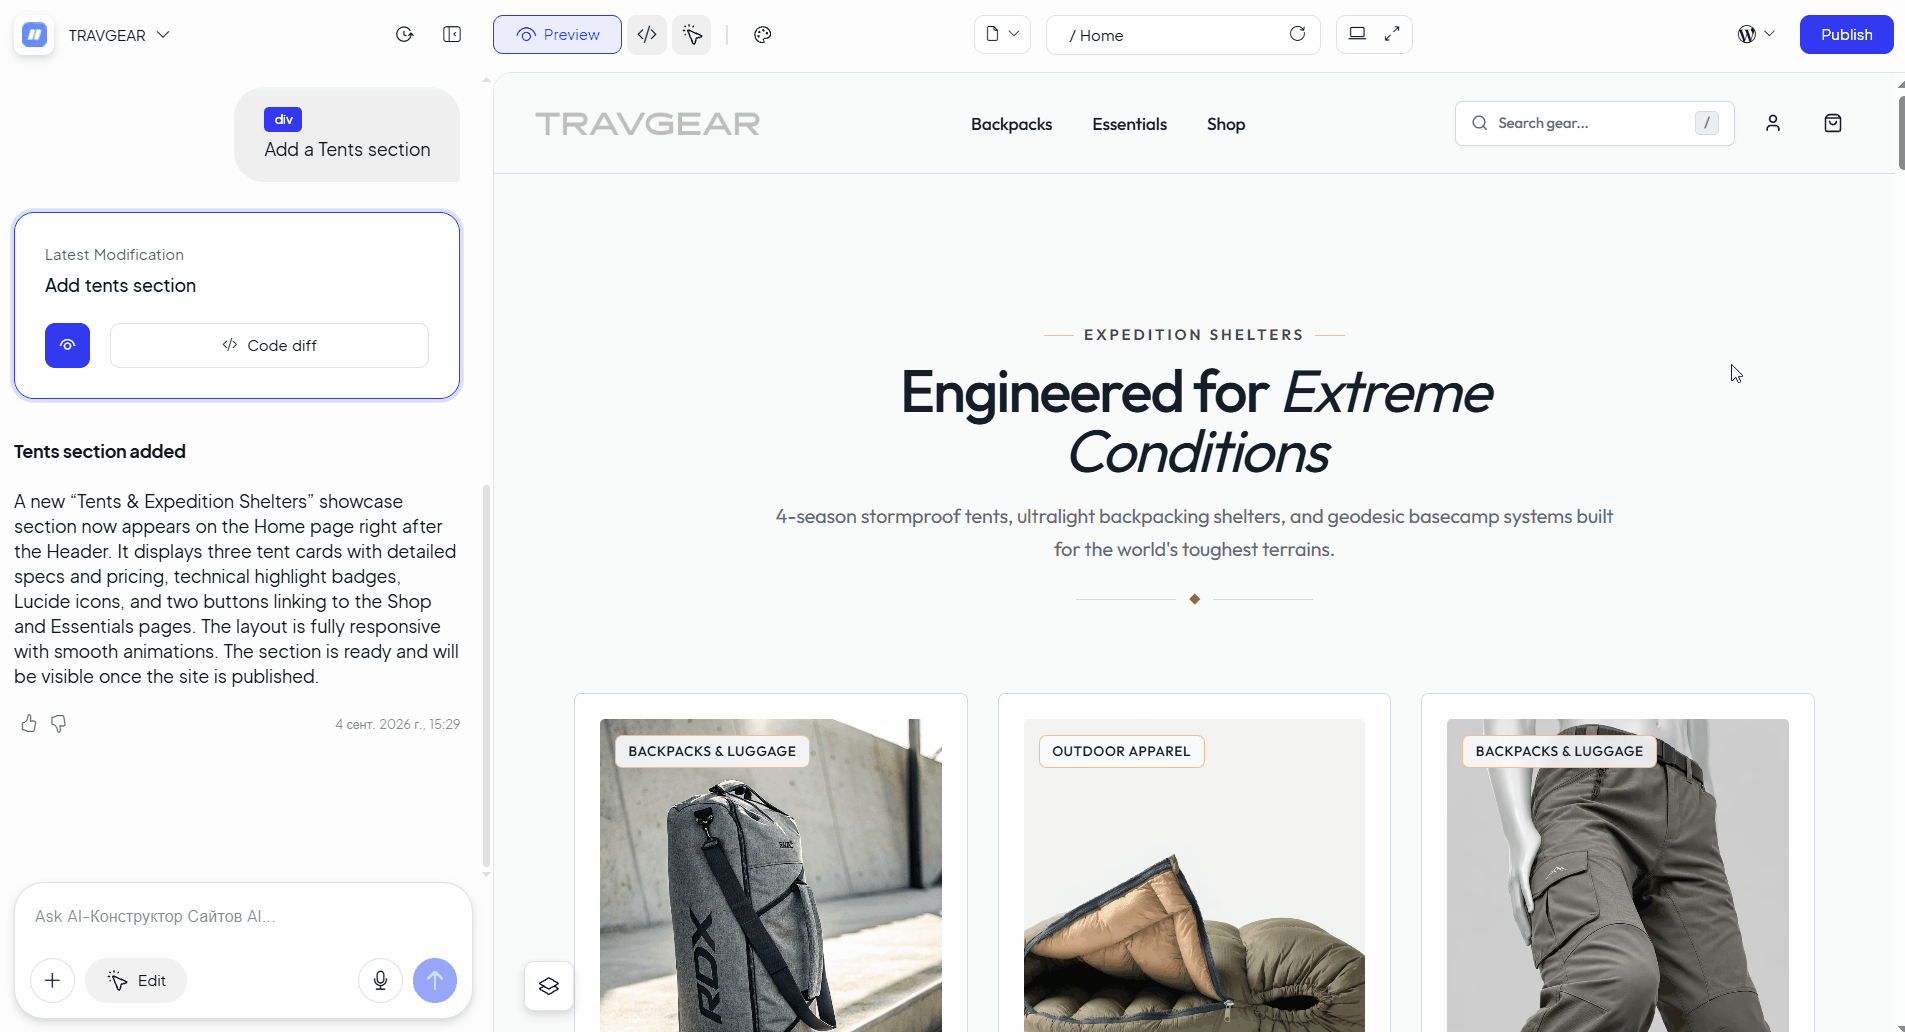
Task: Activate the element selector cursor tool
Action: click(x=692, y=35)
